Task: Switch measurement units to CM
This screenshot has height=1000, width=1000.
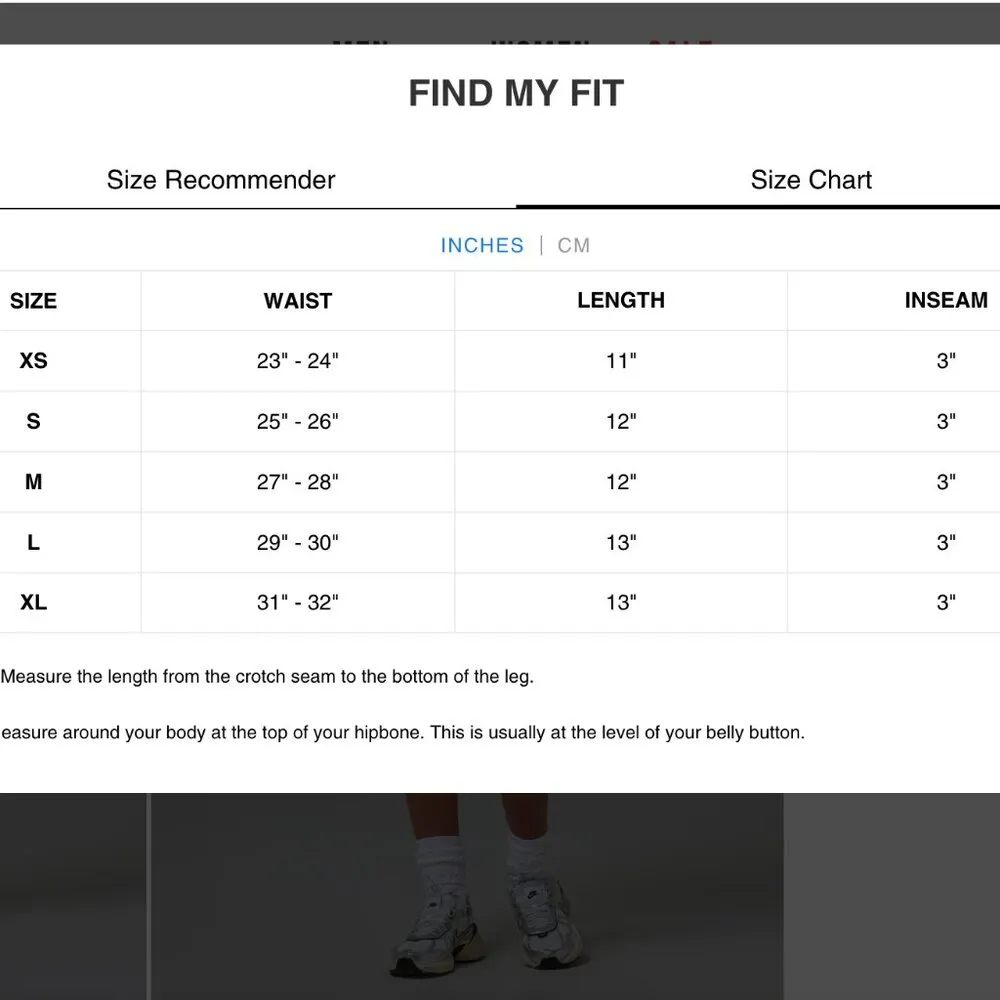Action: click(574, 245)
